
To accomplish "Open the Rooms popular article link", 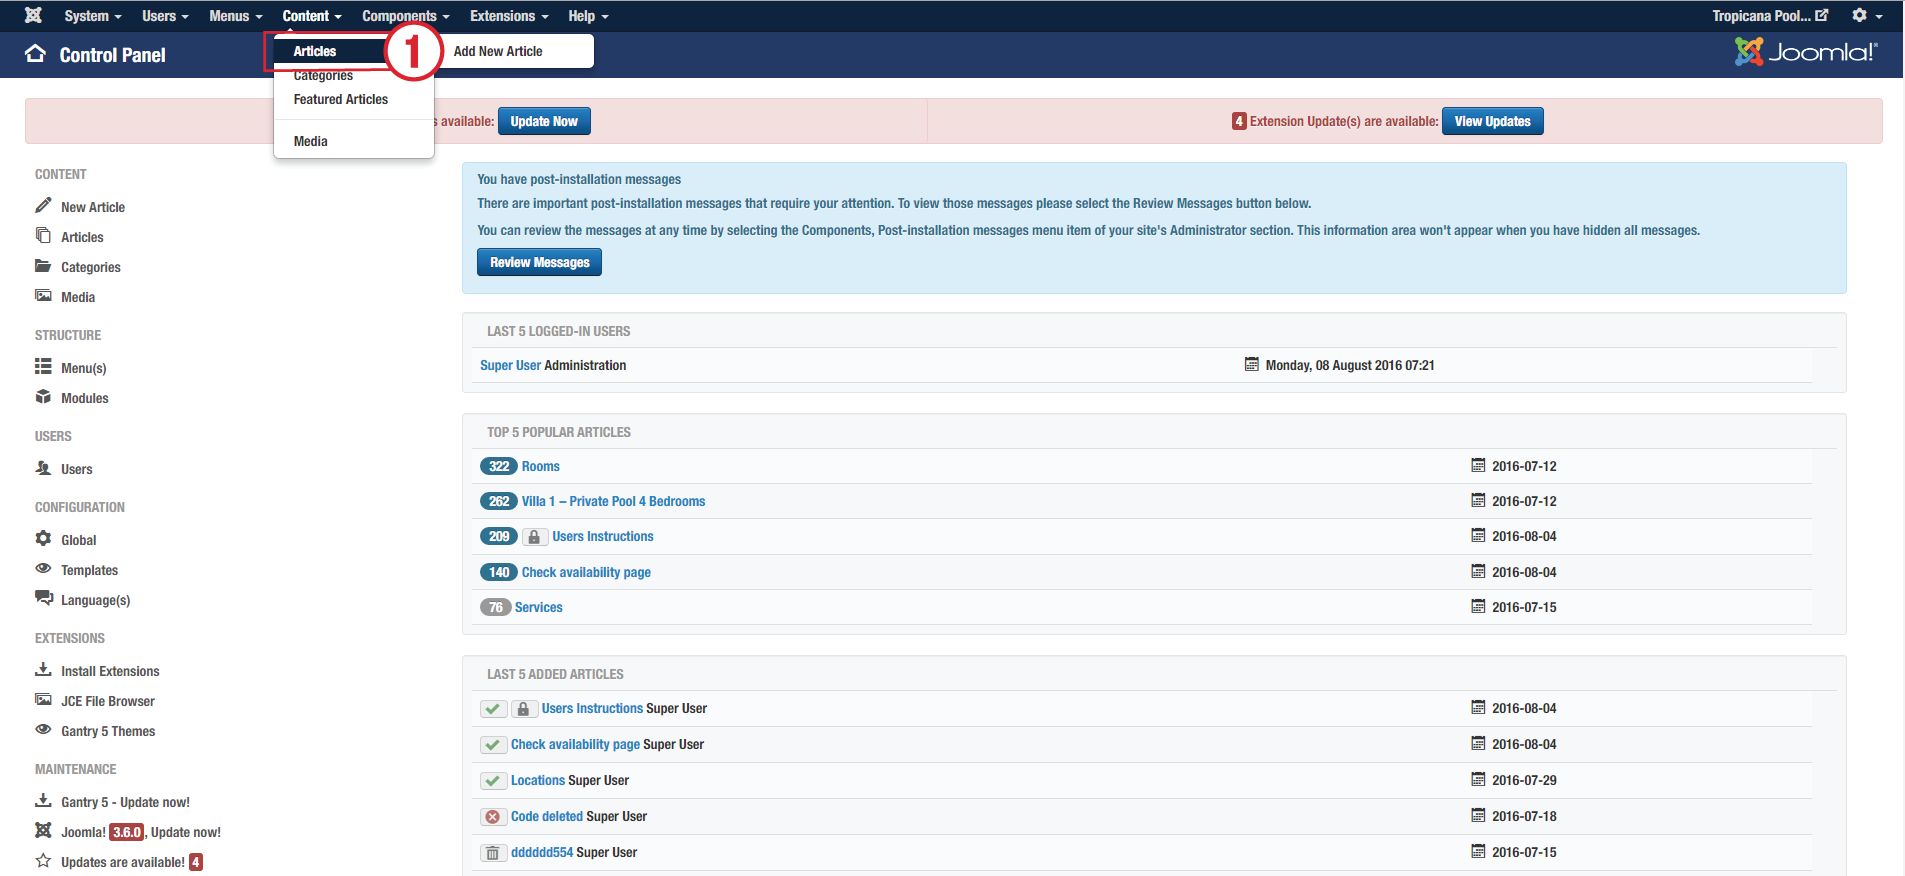I will pos(540,466).
